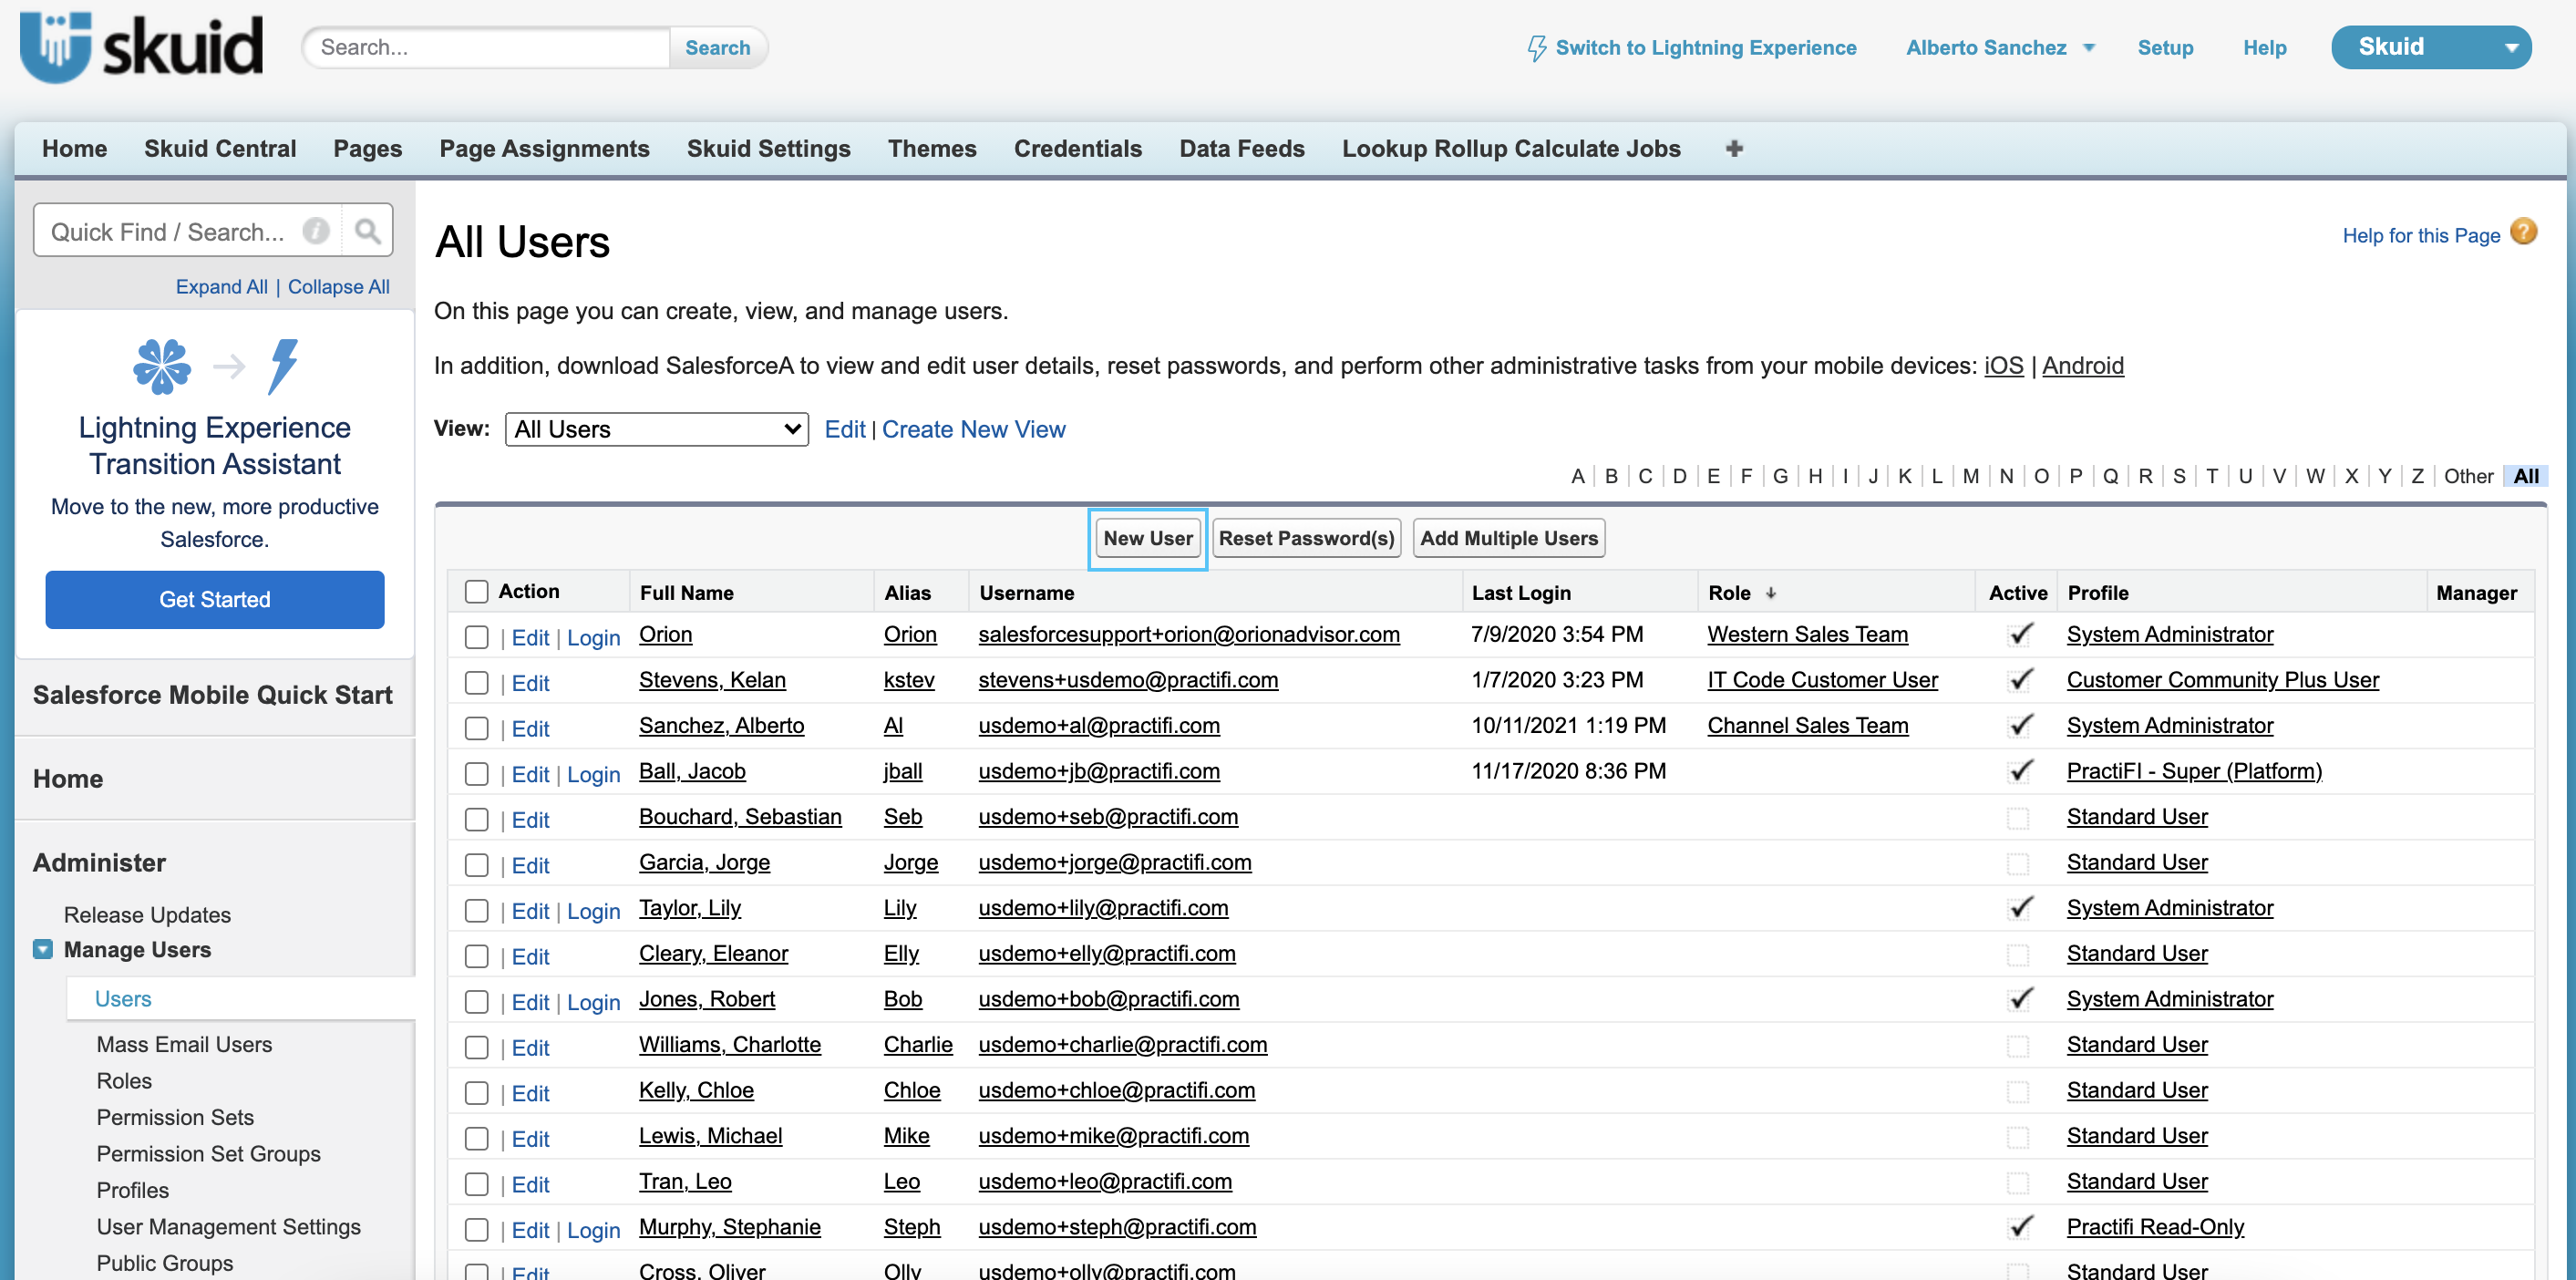Image resolution: width=2576 pixels, height=1280 pixels.
Task: Click Edit link for Stevens, Kelan
Action: pos(530,683)
